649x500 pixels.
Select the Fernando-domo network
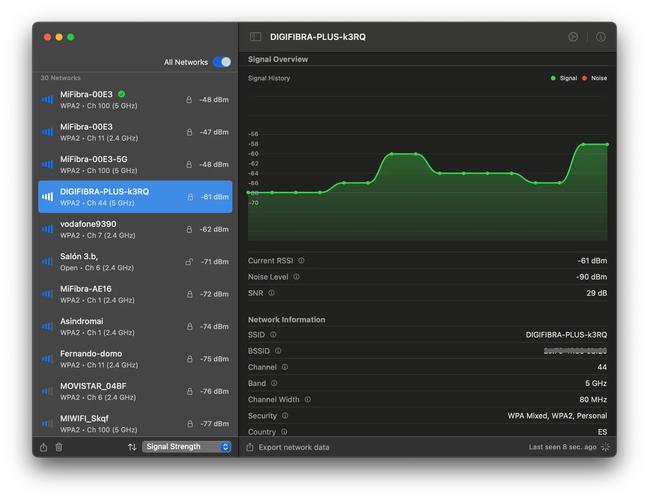(135, 358)
